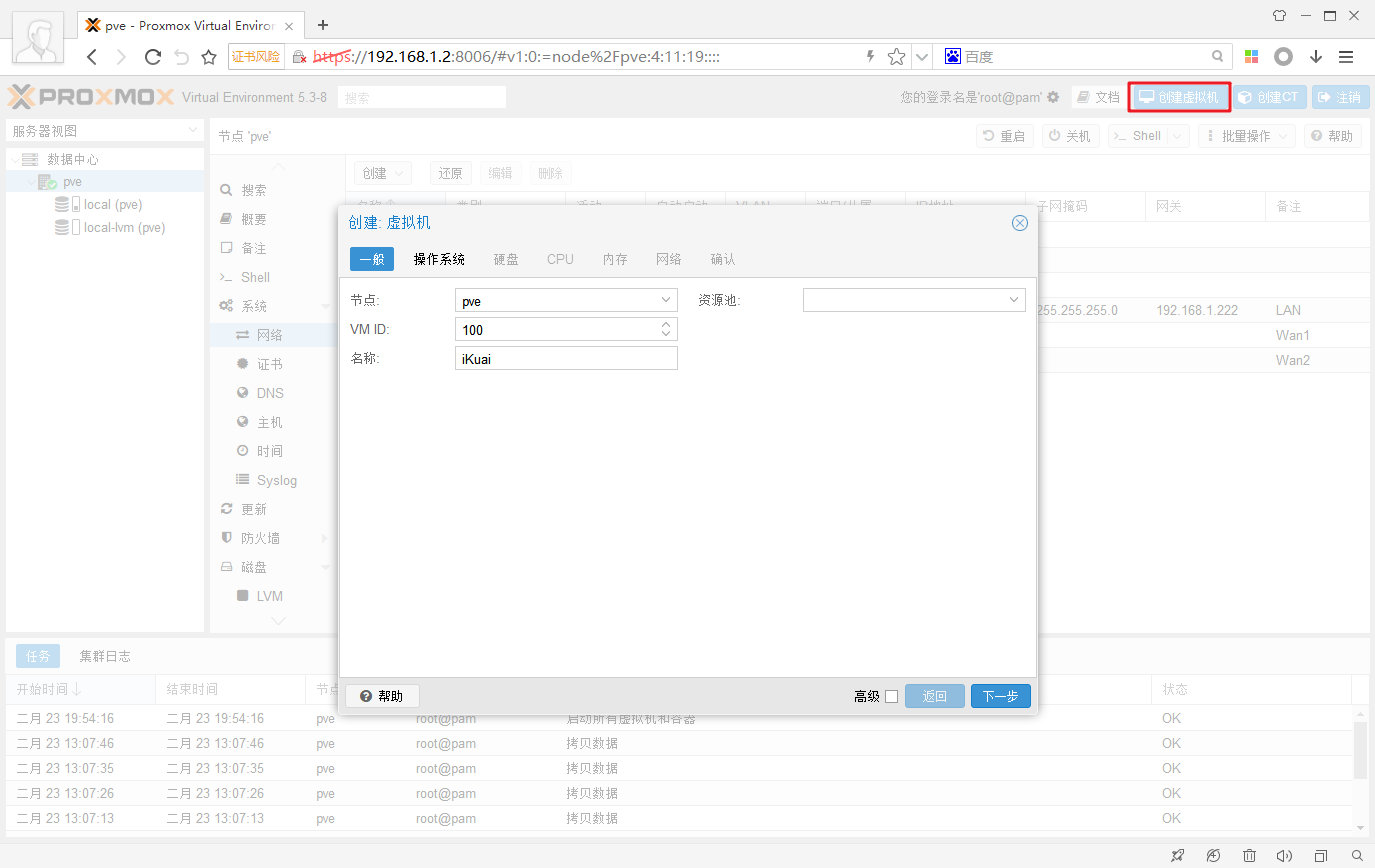This screenshot has width=1375, height=868.
Task: Select local (pve) storage in tree
Action: [112, 204]
